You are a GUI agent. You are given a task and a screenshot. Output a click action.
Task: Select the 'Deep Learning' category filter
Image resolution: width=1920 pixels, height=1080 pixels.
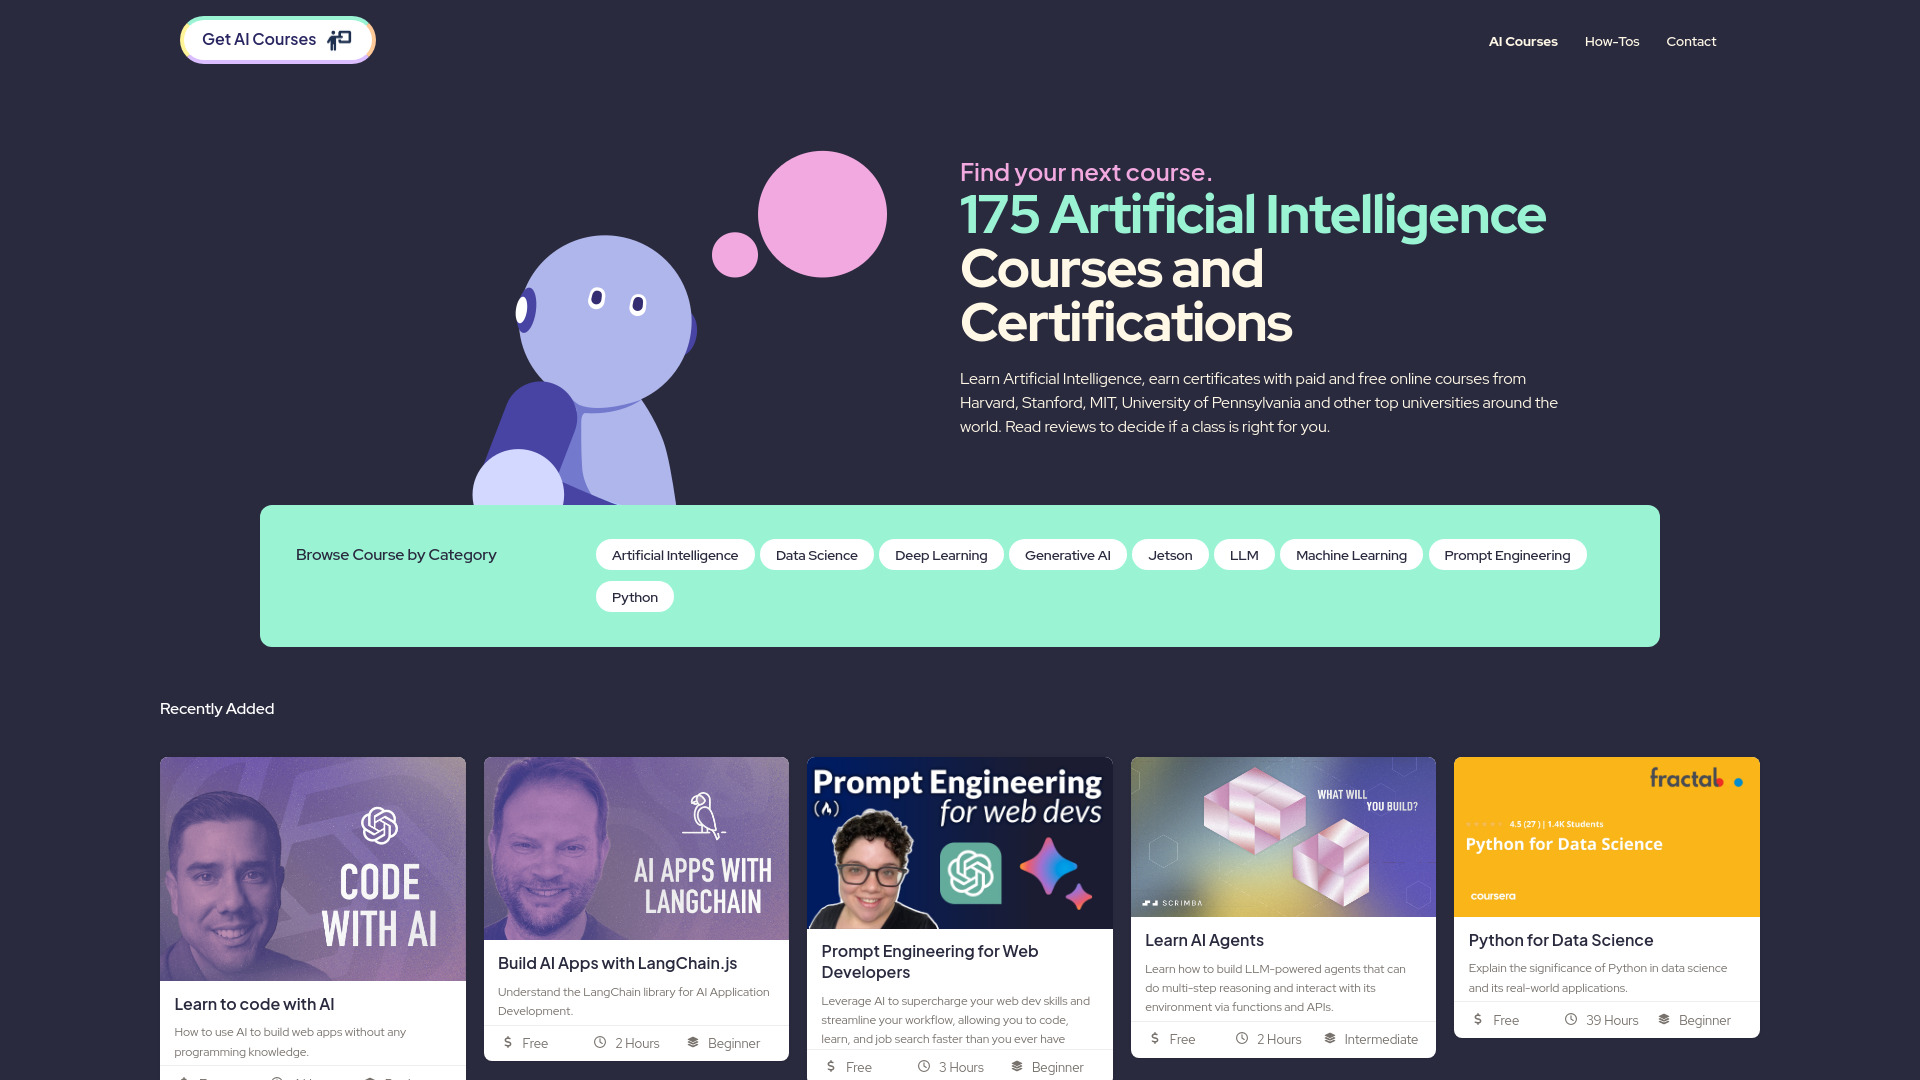click(x=942, y=554)
